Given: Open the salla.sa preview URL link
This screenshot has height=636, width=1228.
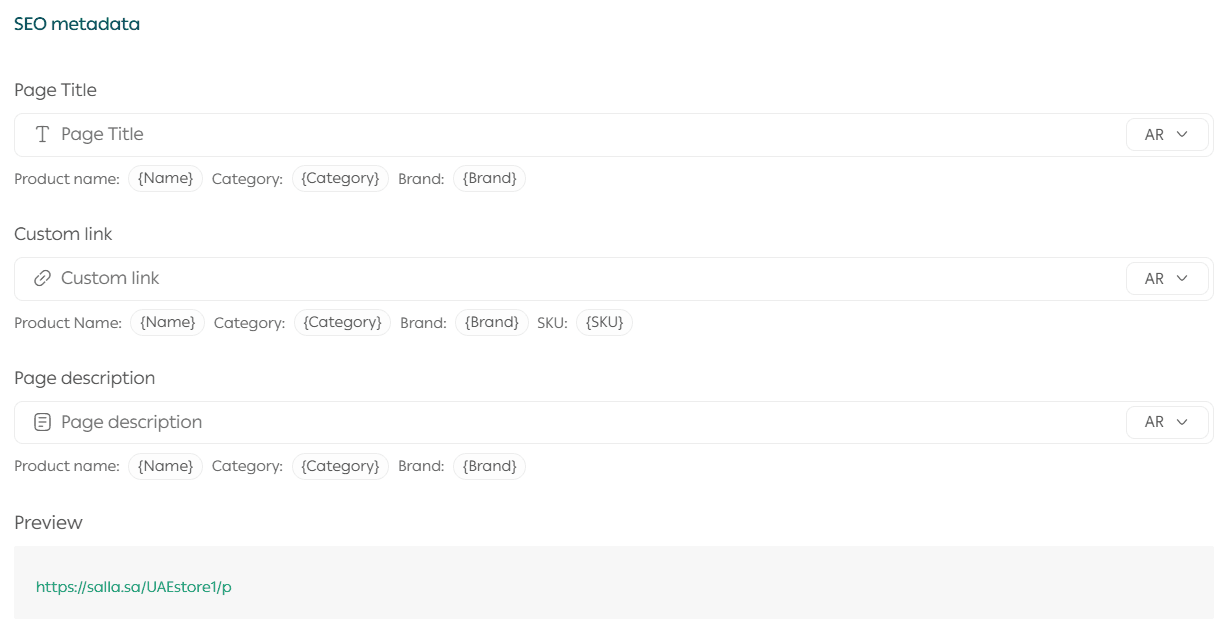Looking at the screenshot, I should 134,587.
